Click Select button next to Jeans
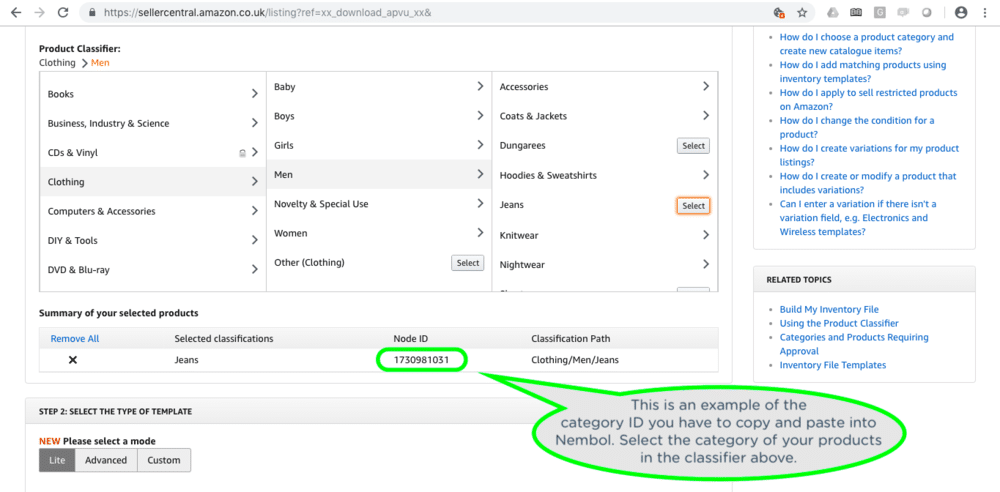The height and width of the screenshot is (492, 1000). coord(693,205)
